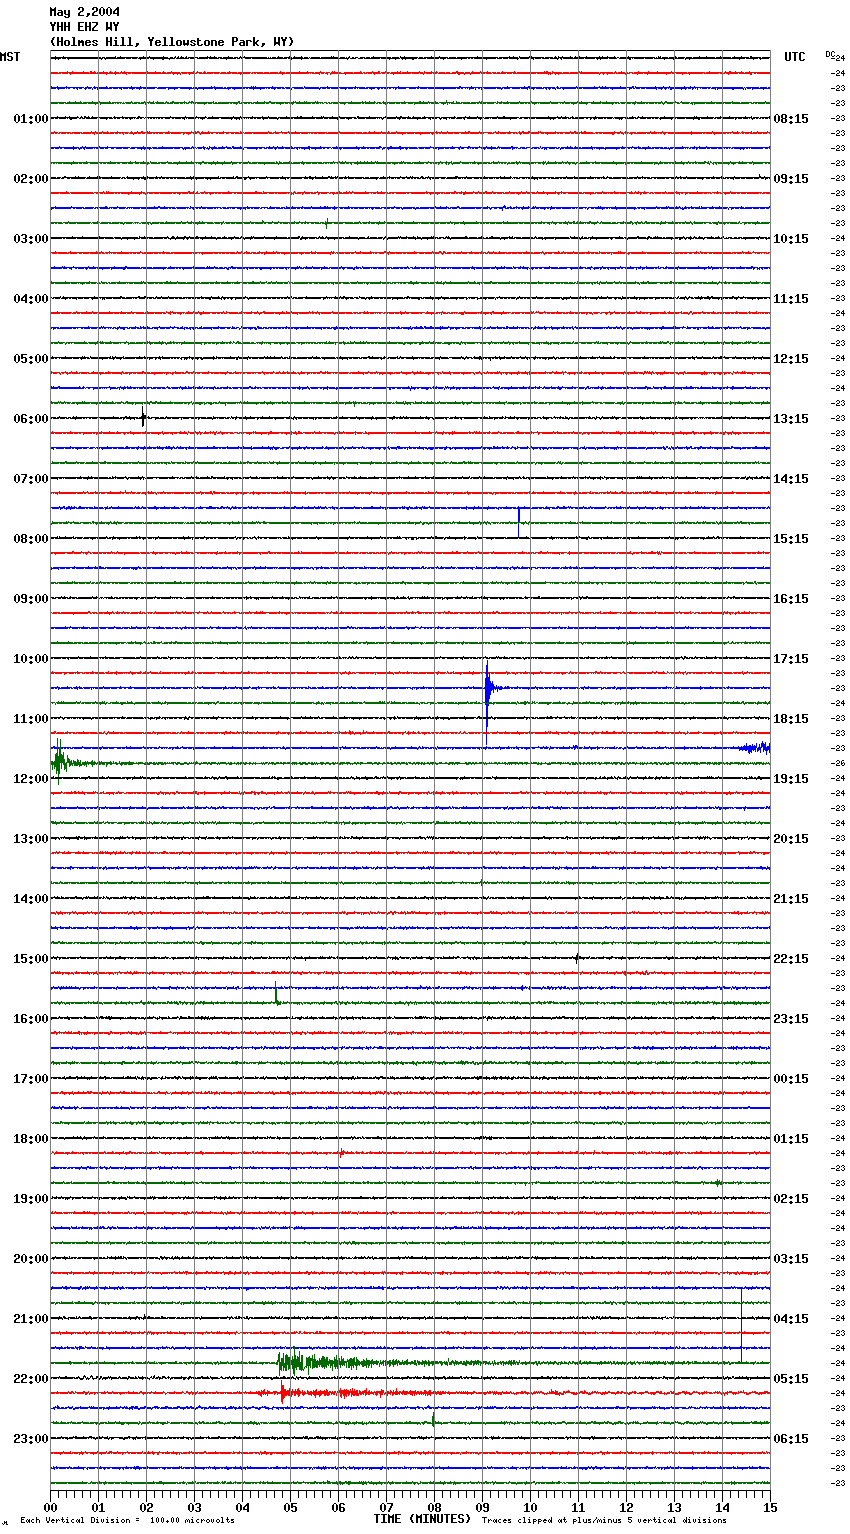Click the "TIME (MINUTES)" axis title
The height and width of the screenshot is (1534, 850).
pyautogui.click(x=422, y=1519)
